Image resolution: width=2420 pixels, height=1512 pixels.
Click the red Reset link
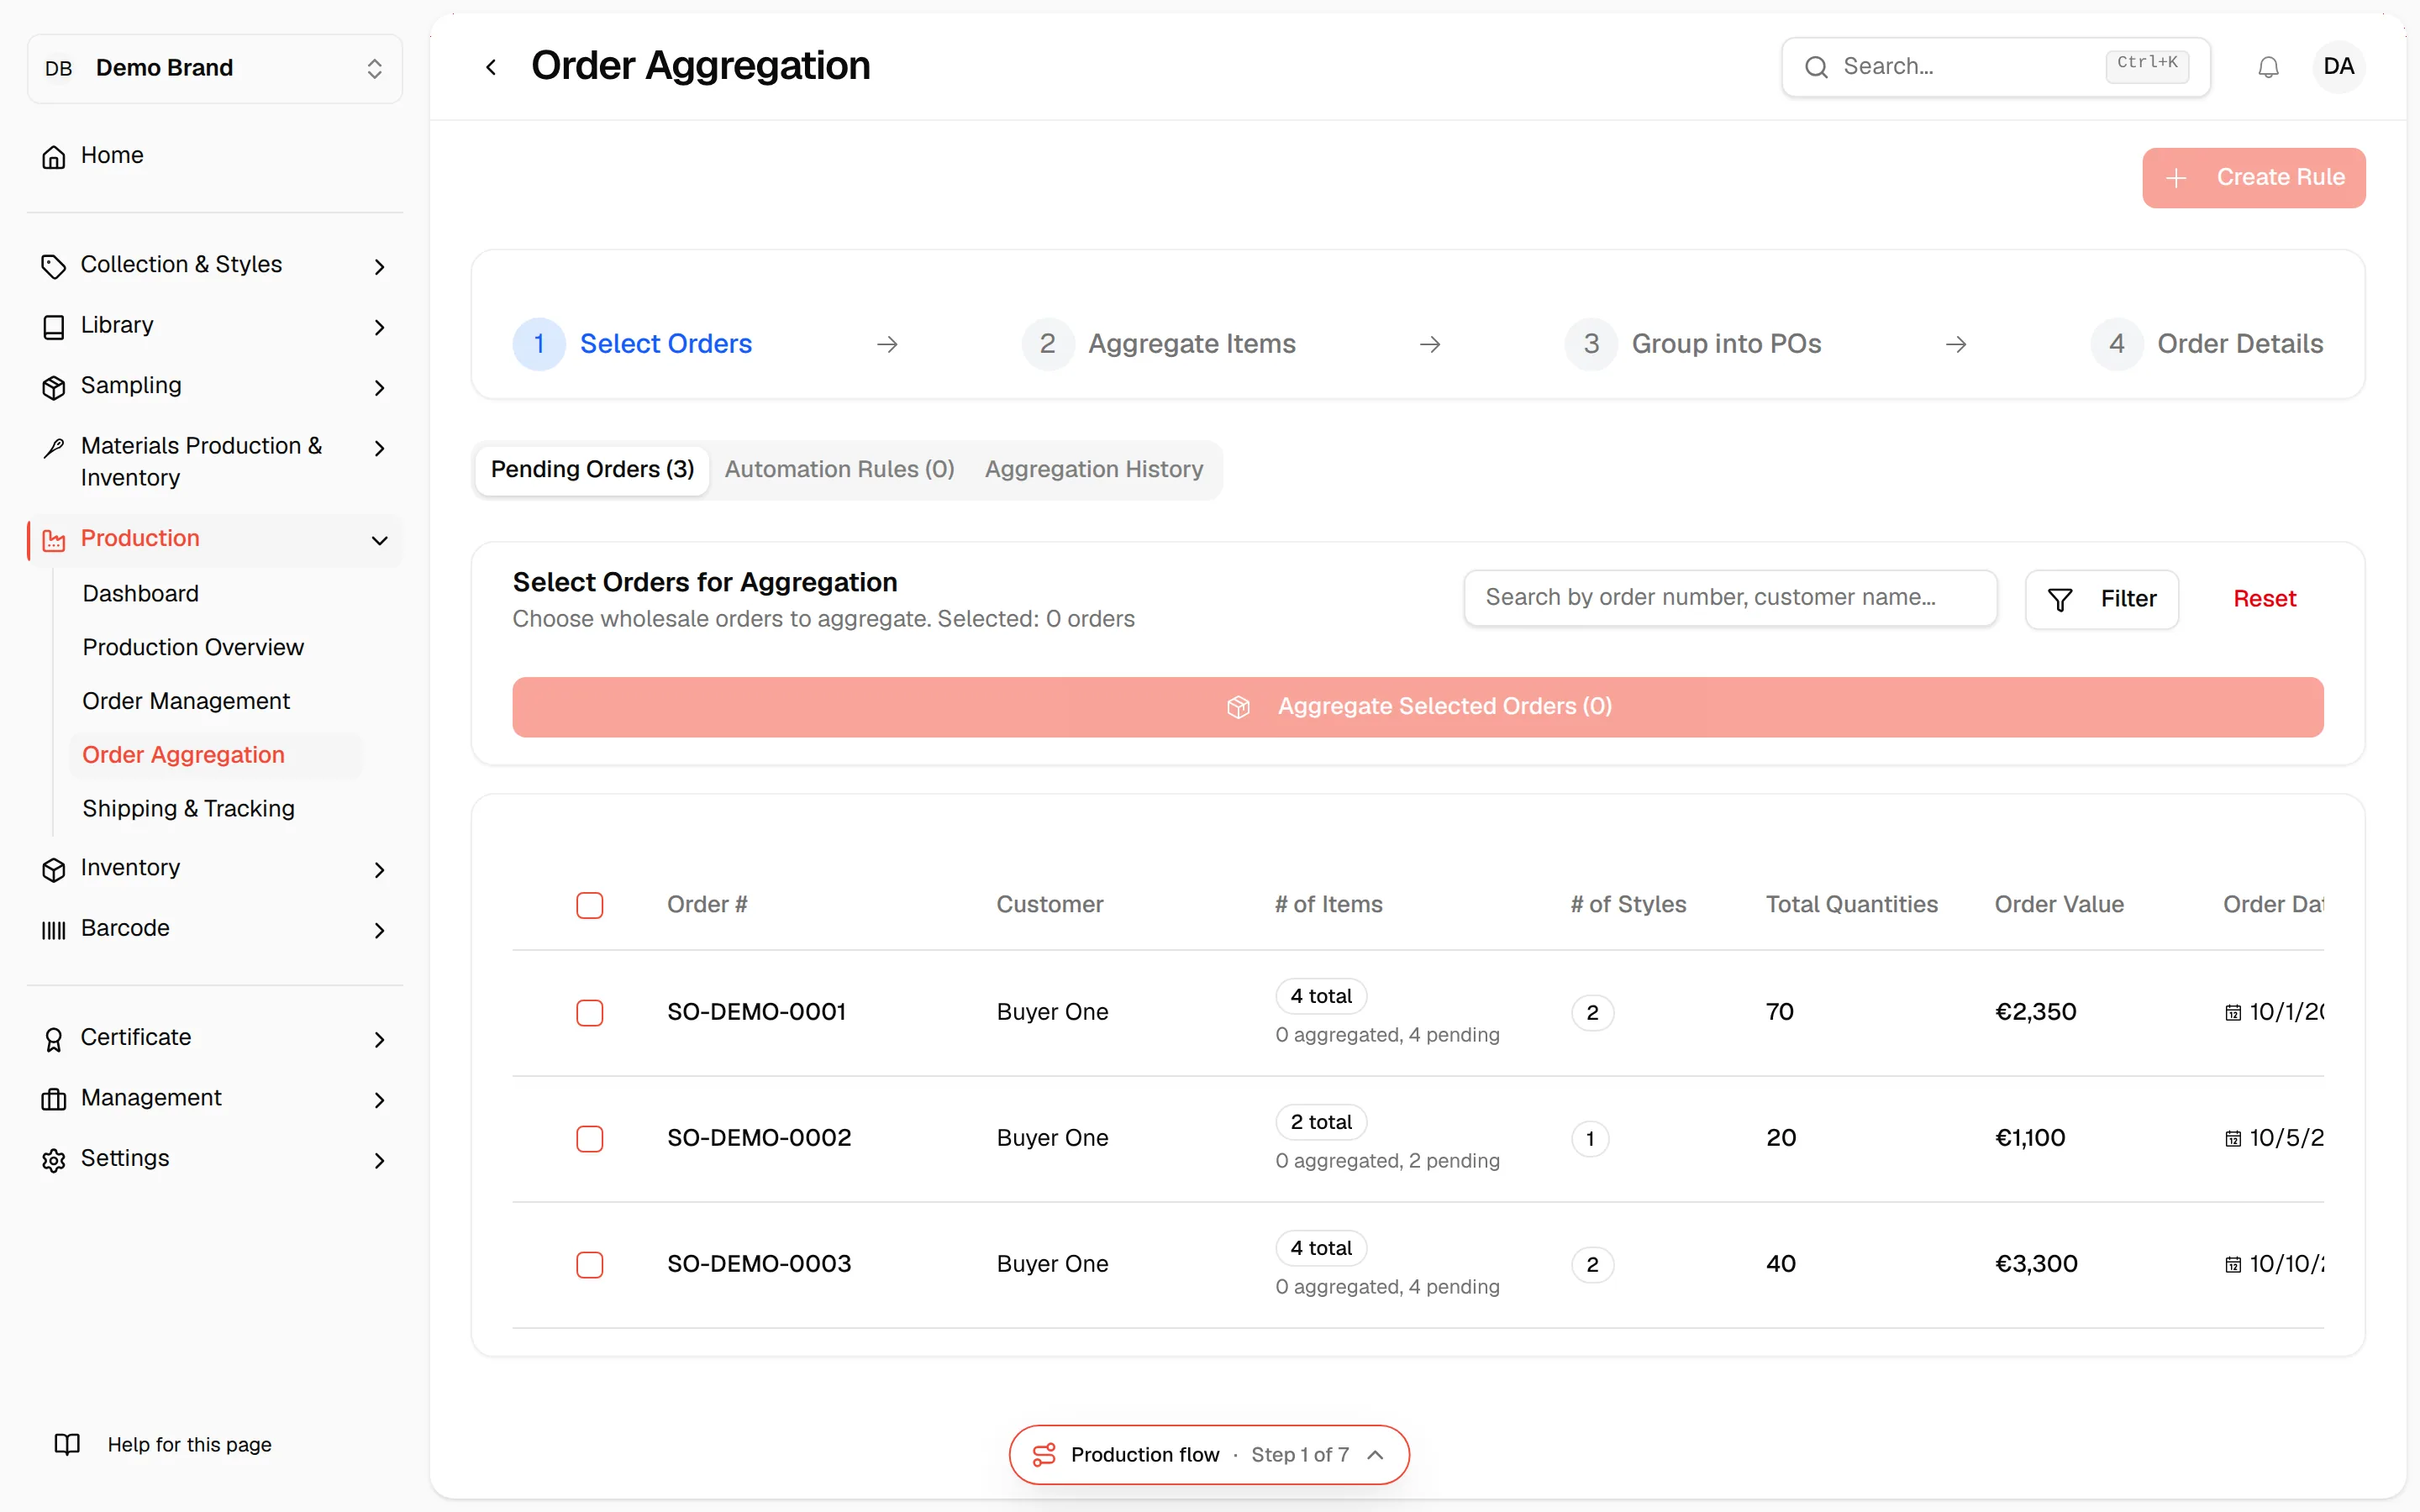point(2264,599)
